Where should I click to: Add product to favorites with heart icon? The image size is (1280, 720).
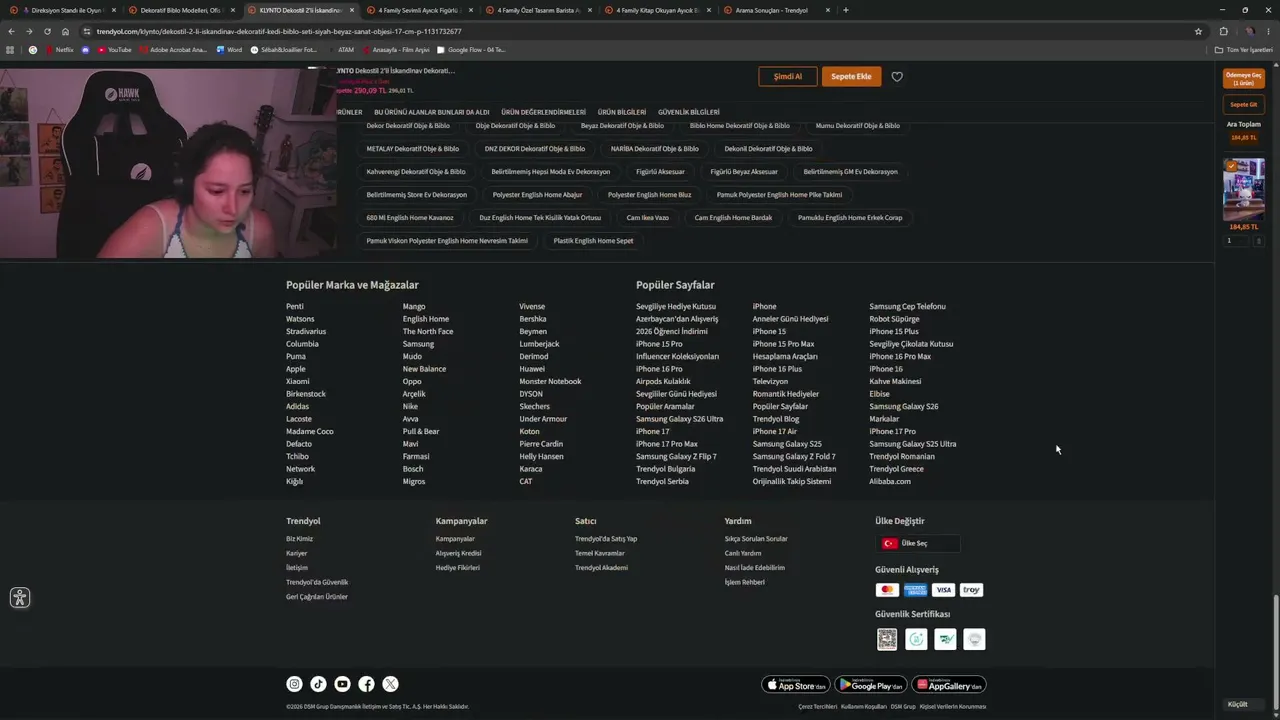click(x=897, y=77)
